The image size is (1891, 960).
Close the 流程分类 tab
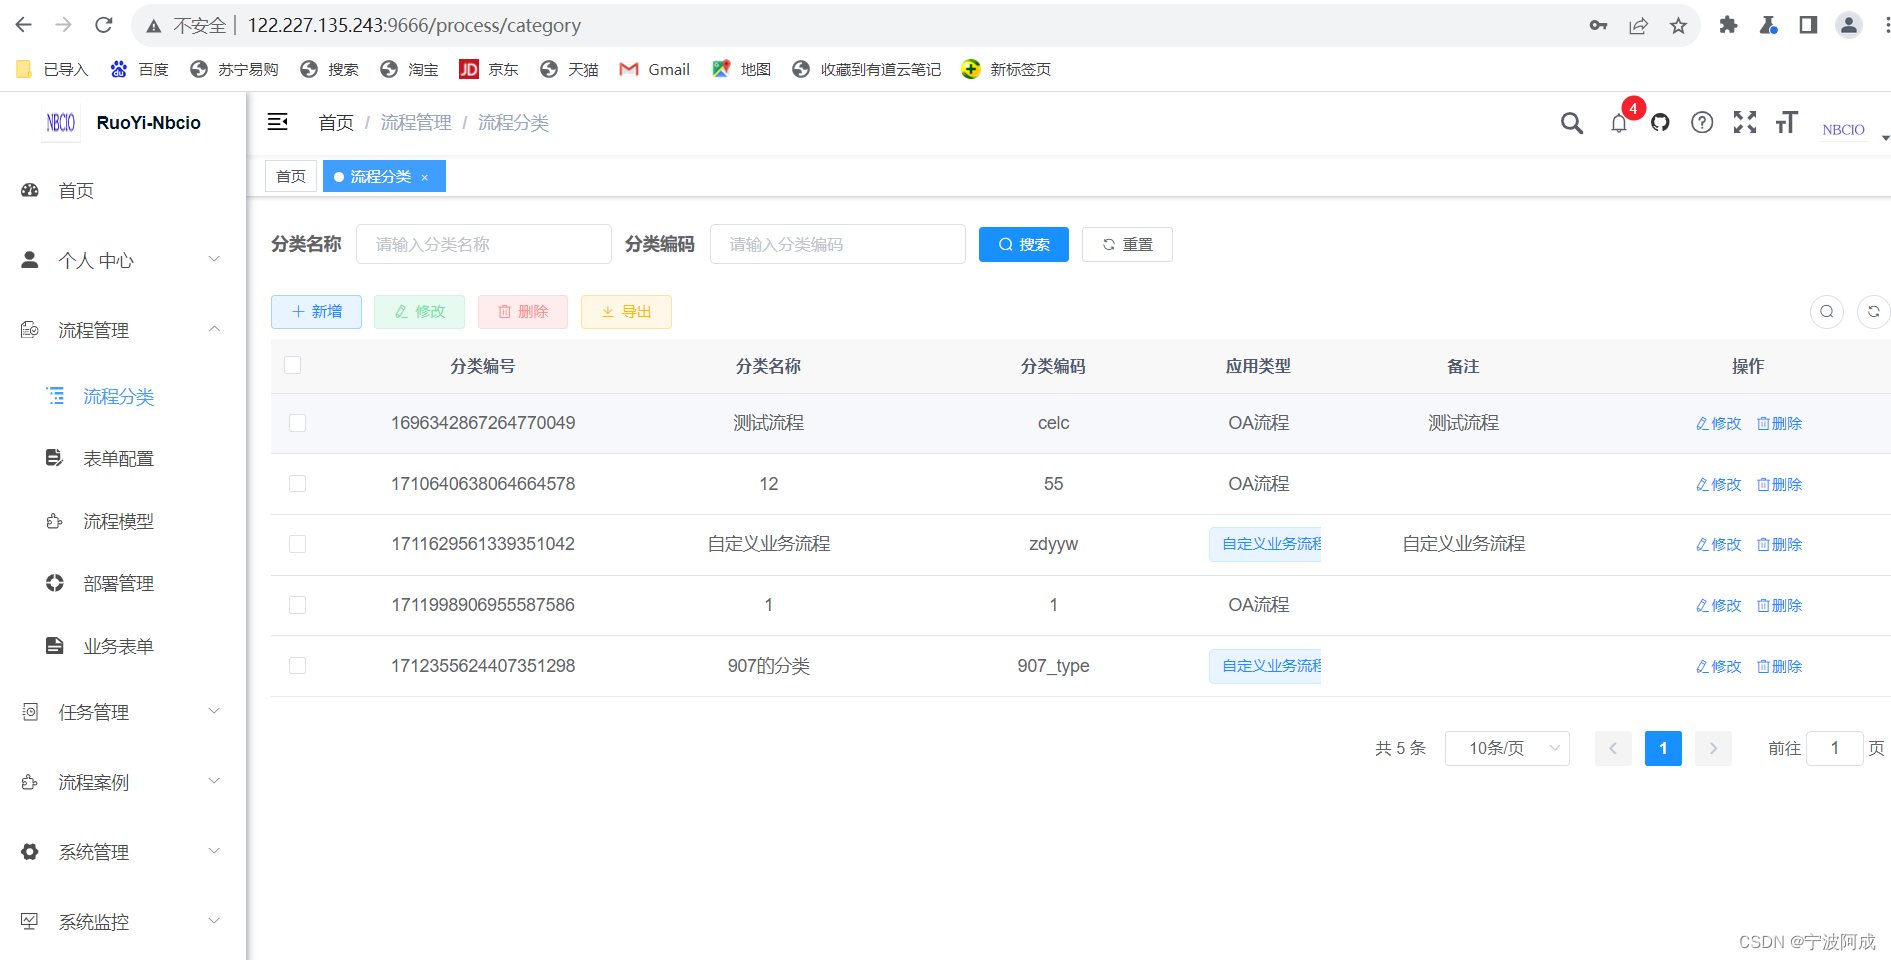425,177
